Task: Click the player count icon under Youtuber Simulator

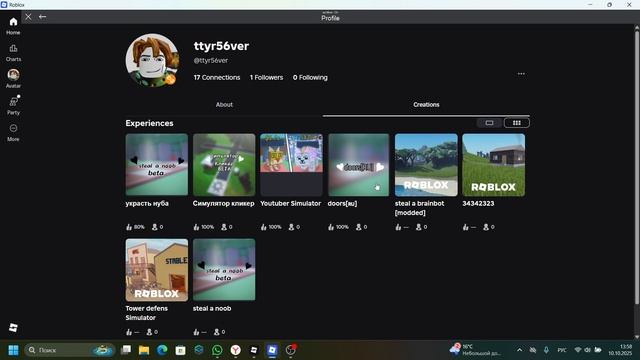Action: [x=291, y=227]
